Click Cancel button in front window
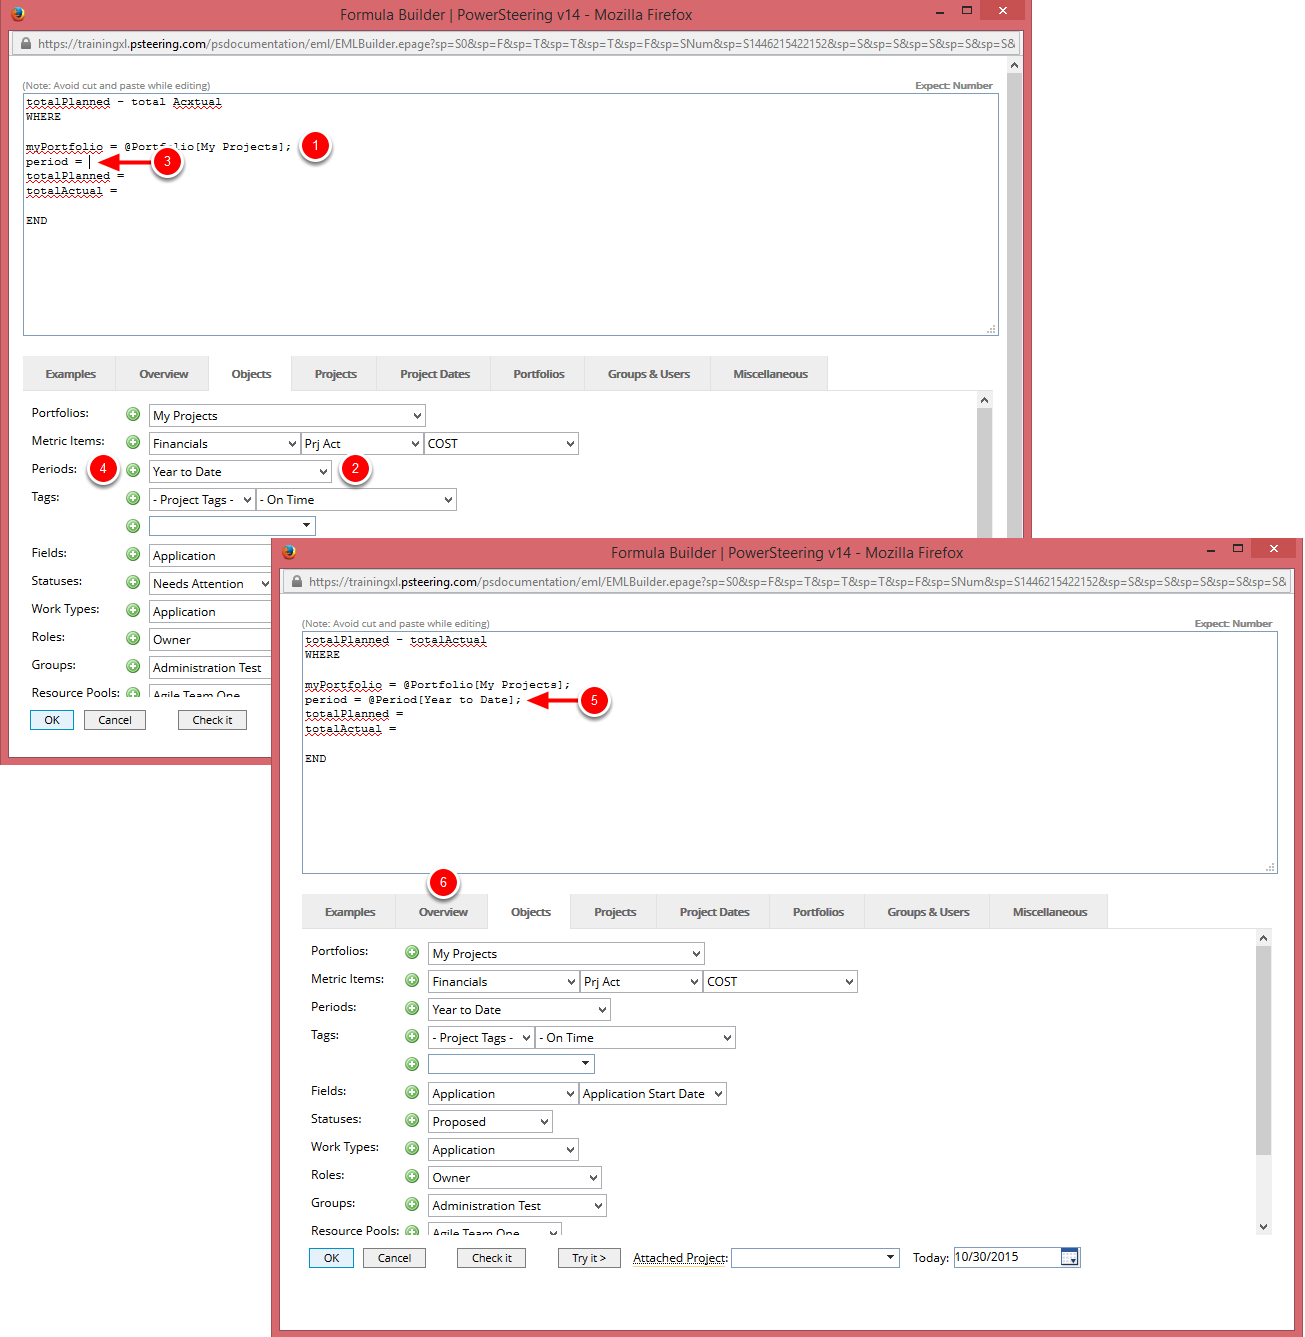This screenshot has height=1337, width=1305. (394, 1258)
